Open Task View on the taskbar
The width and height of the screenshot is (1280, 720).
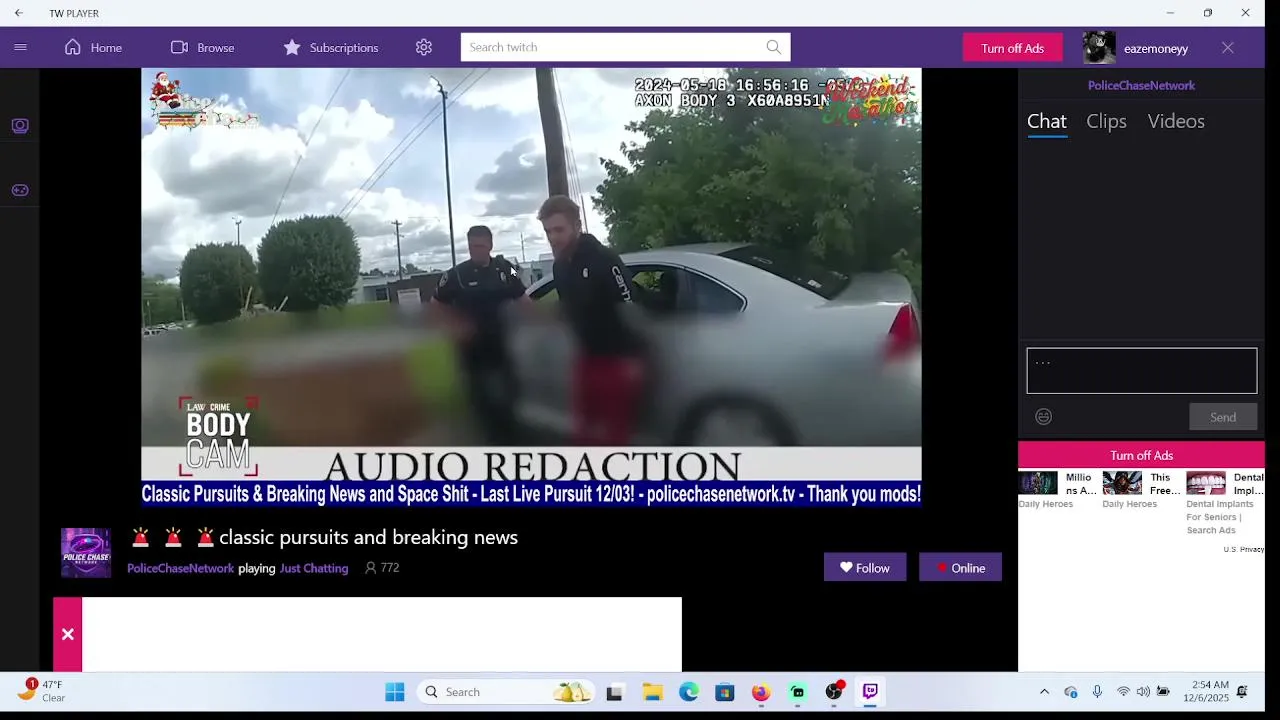coord(615,692)
